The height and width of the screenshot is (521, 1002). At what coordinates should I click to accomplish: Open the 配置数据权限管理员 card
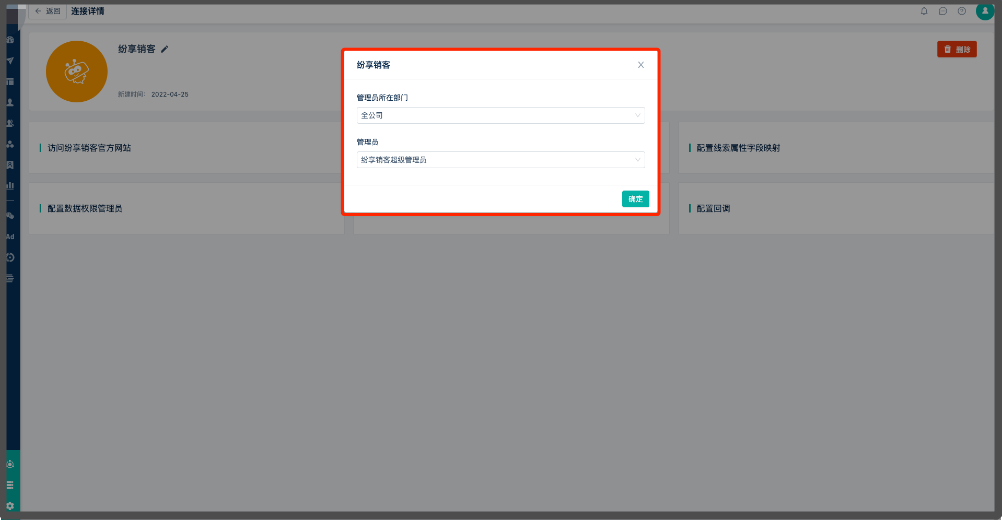coord(186,208)
